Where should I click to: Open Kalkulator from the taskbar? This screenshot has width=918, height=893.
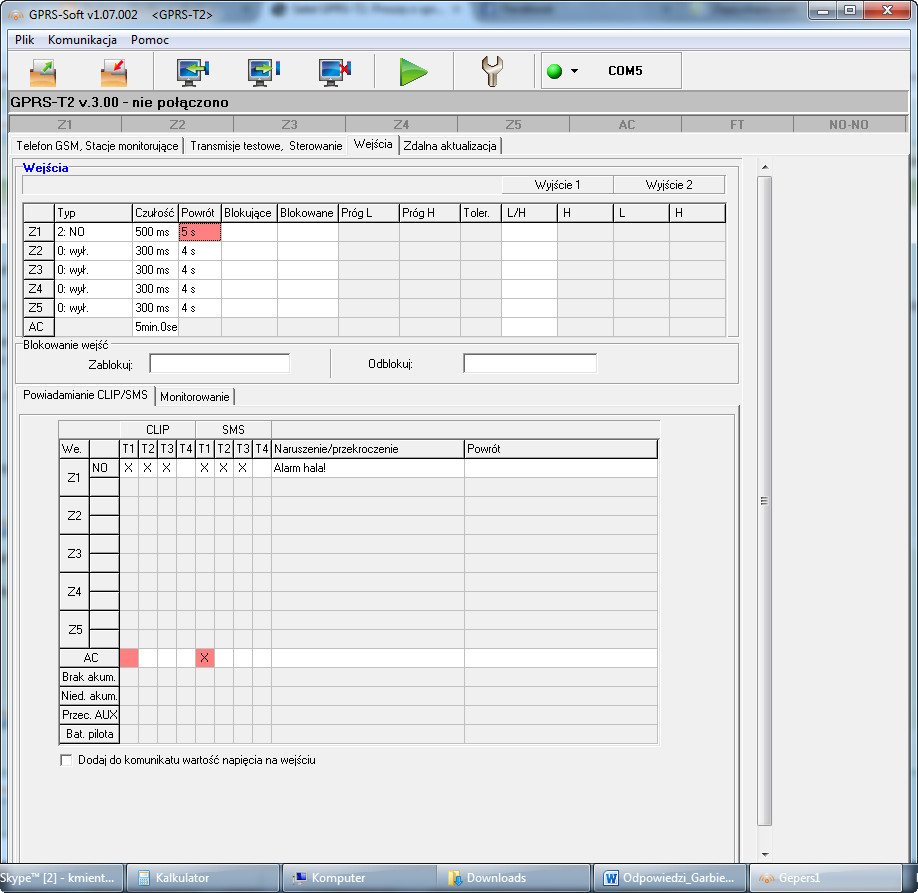tap(203, 878)
